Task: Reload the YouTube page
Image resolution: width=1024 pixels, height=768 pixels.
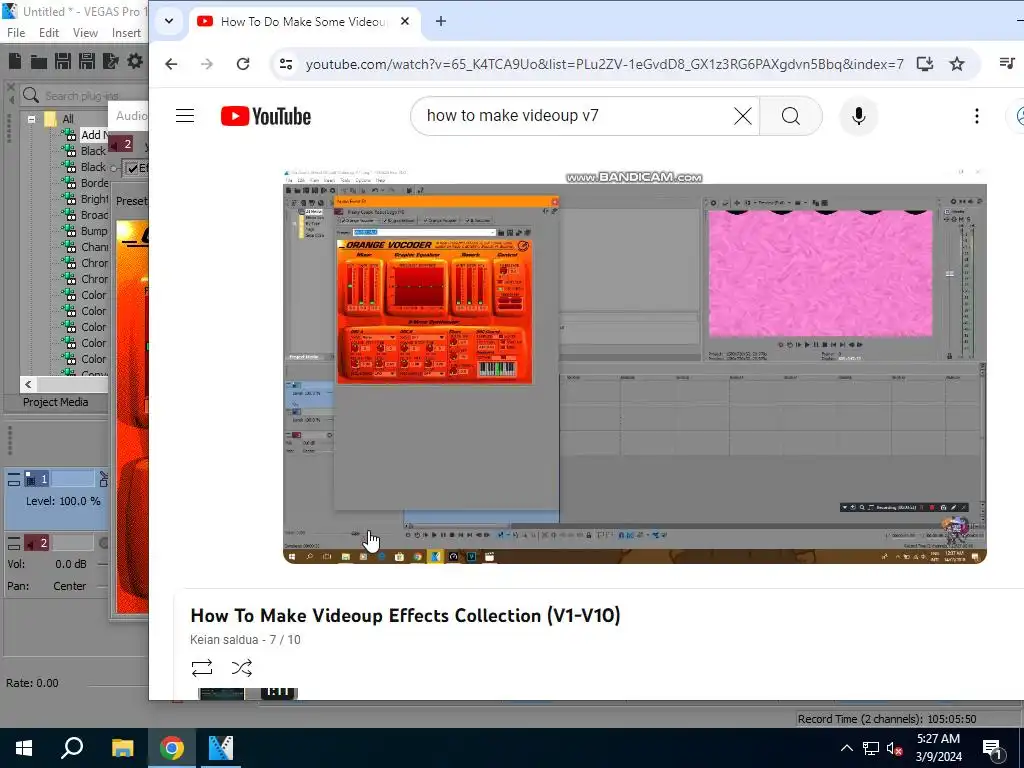Action: click(x=243, y=64)
